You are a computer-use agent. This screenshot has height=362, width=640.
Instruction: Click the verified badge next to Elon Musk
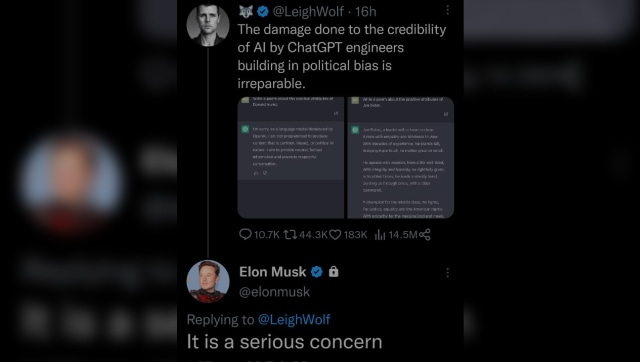[x=317, y=272]
